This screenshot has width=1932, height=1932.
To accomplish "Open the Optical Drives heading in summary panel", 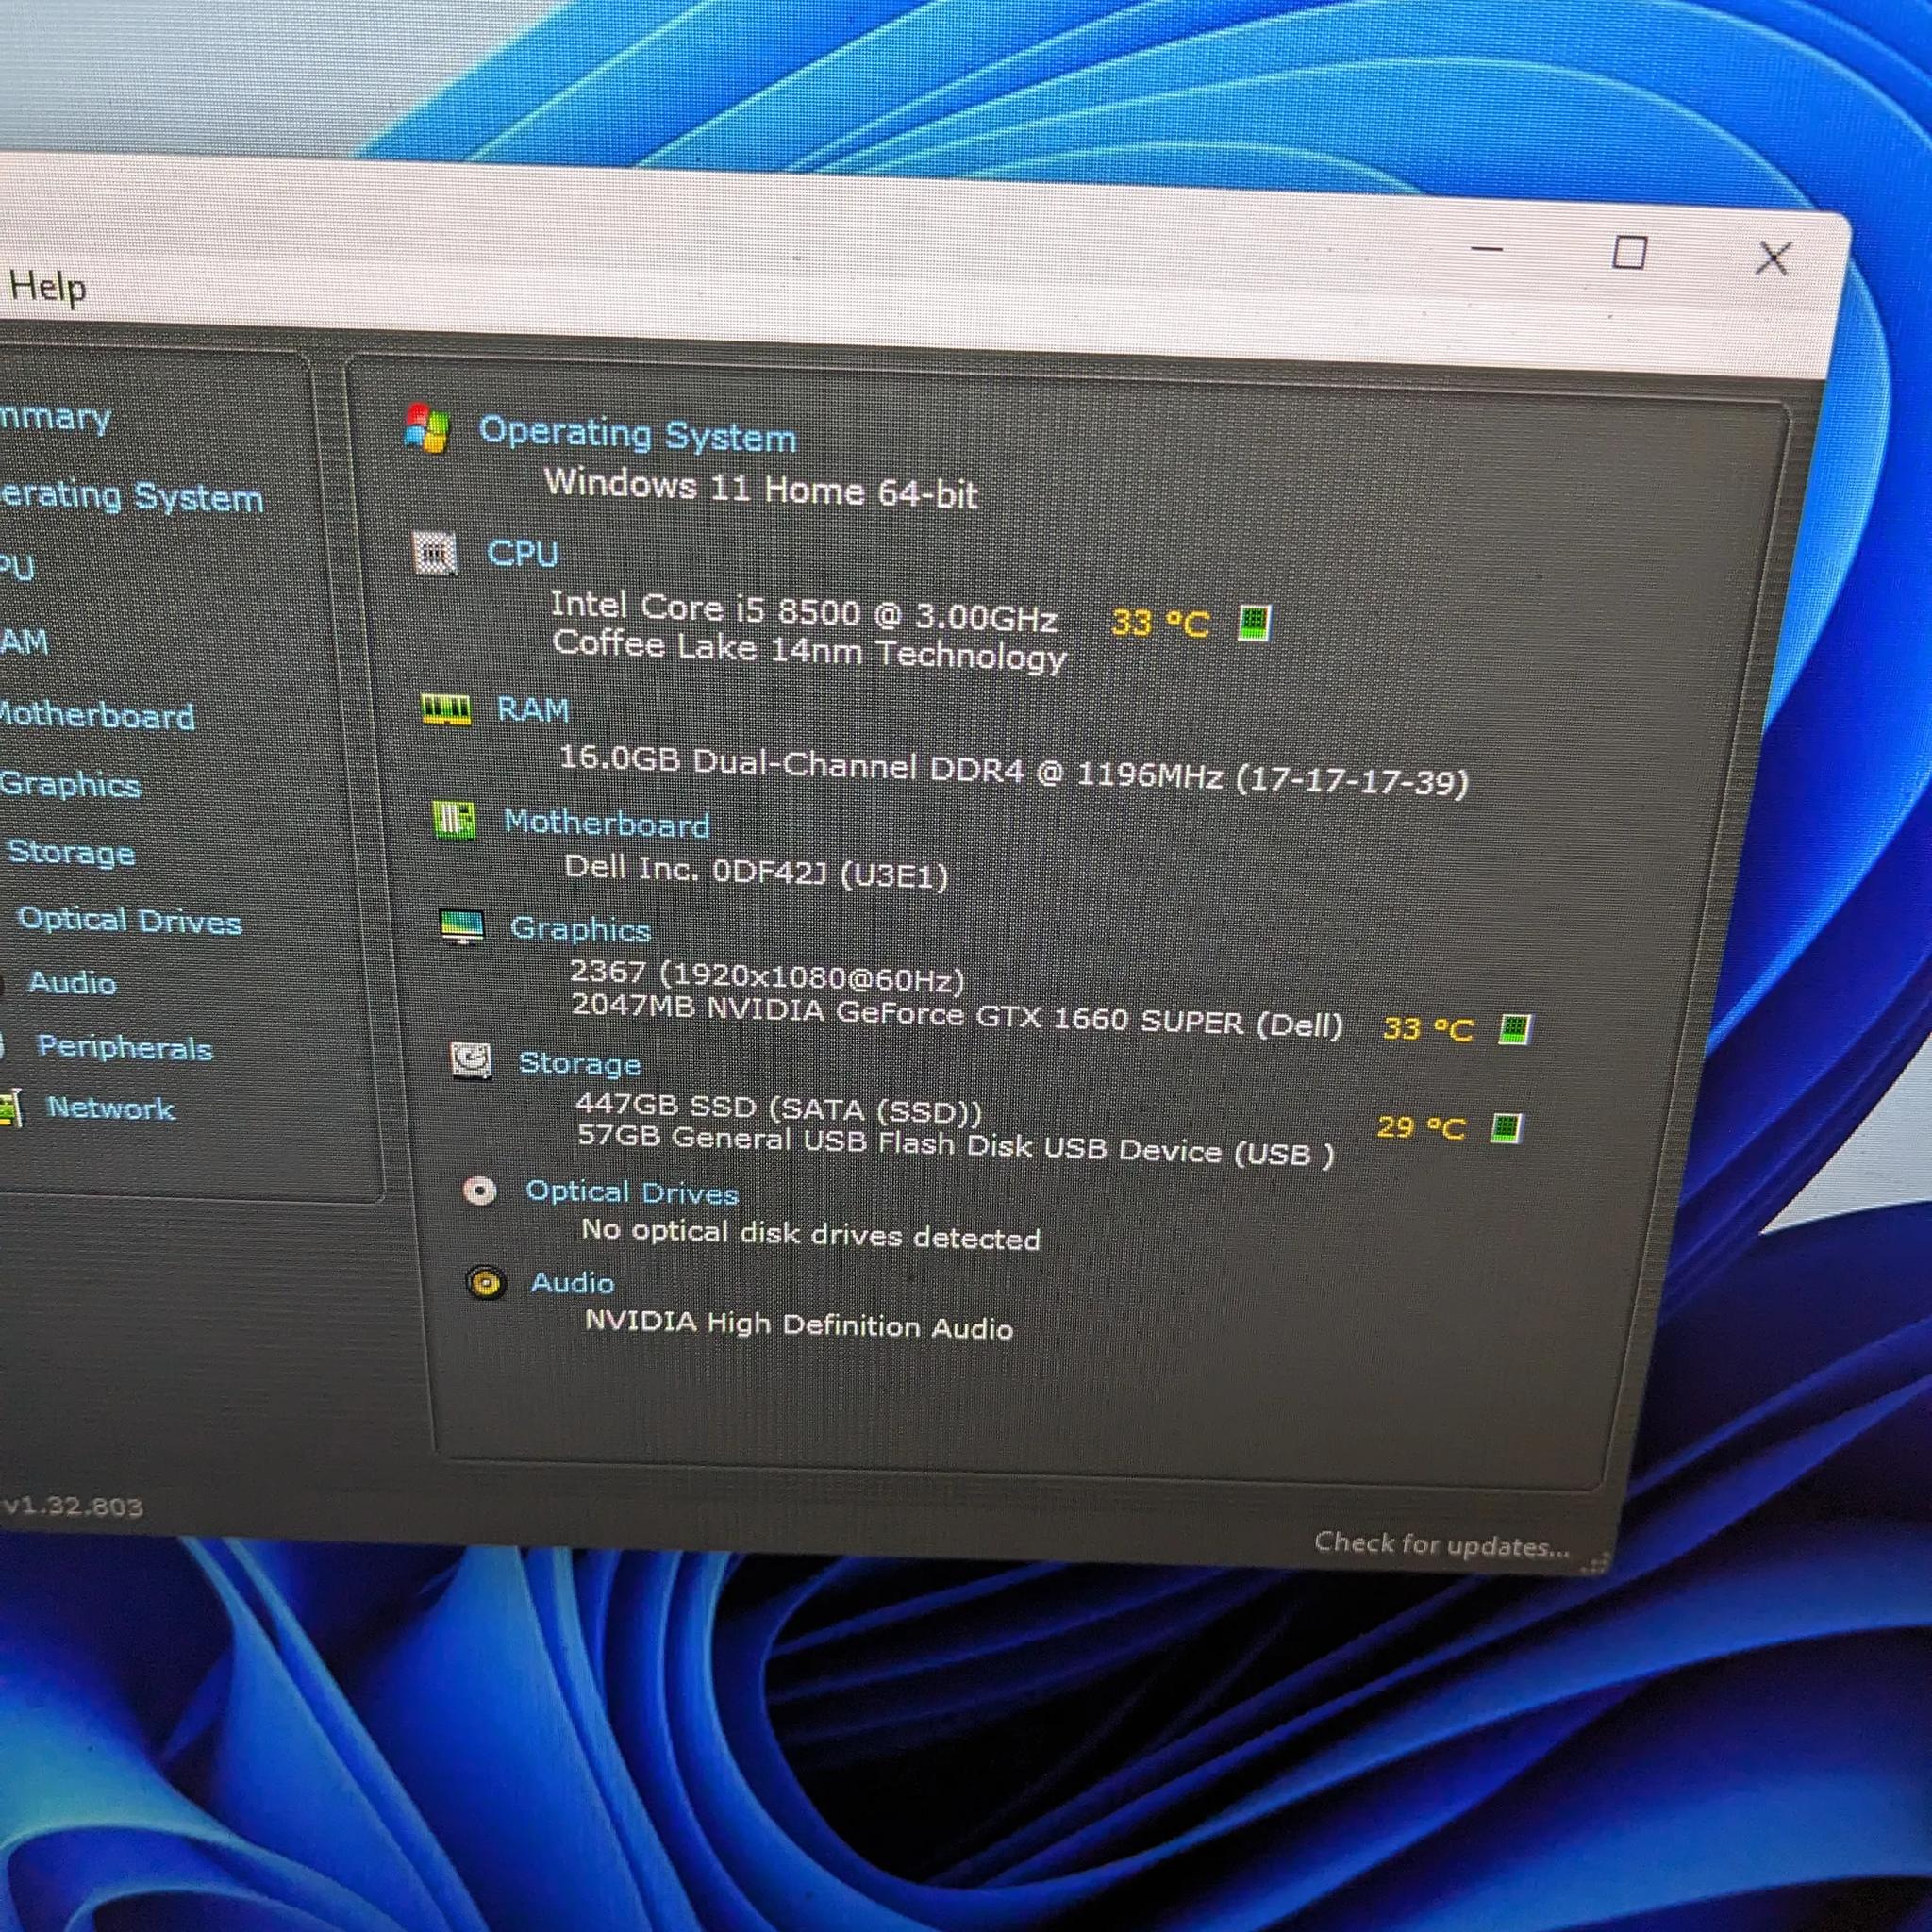I will (632, 1192).
